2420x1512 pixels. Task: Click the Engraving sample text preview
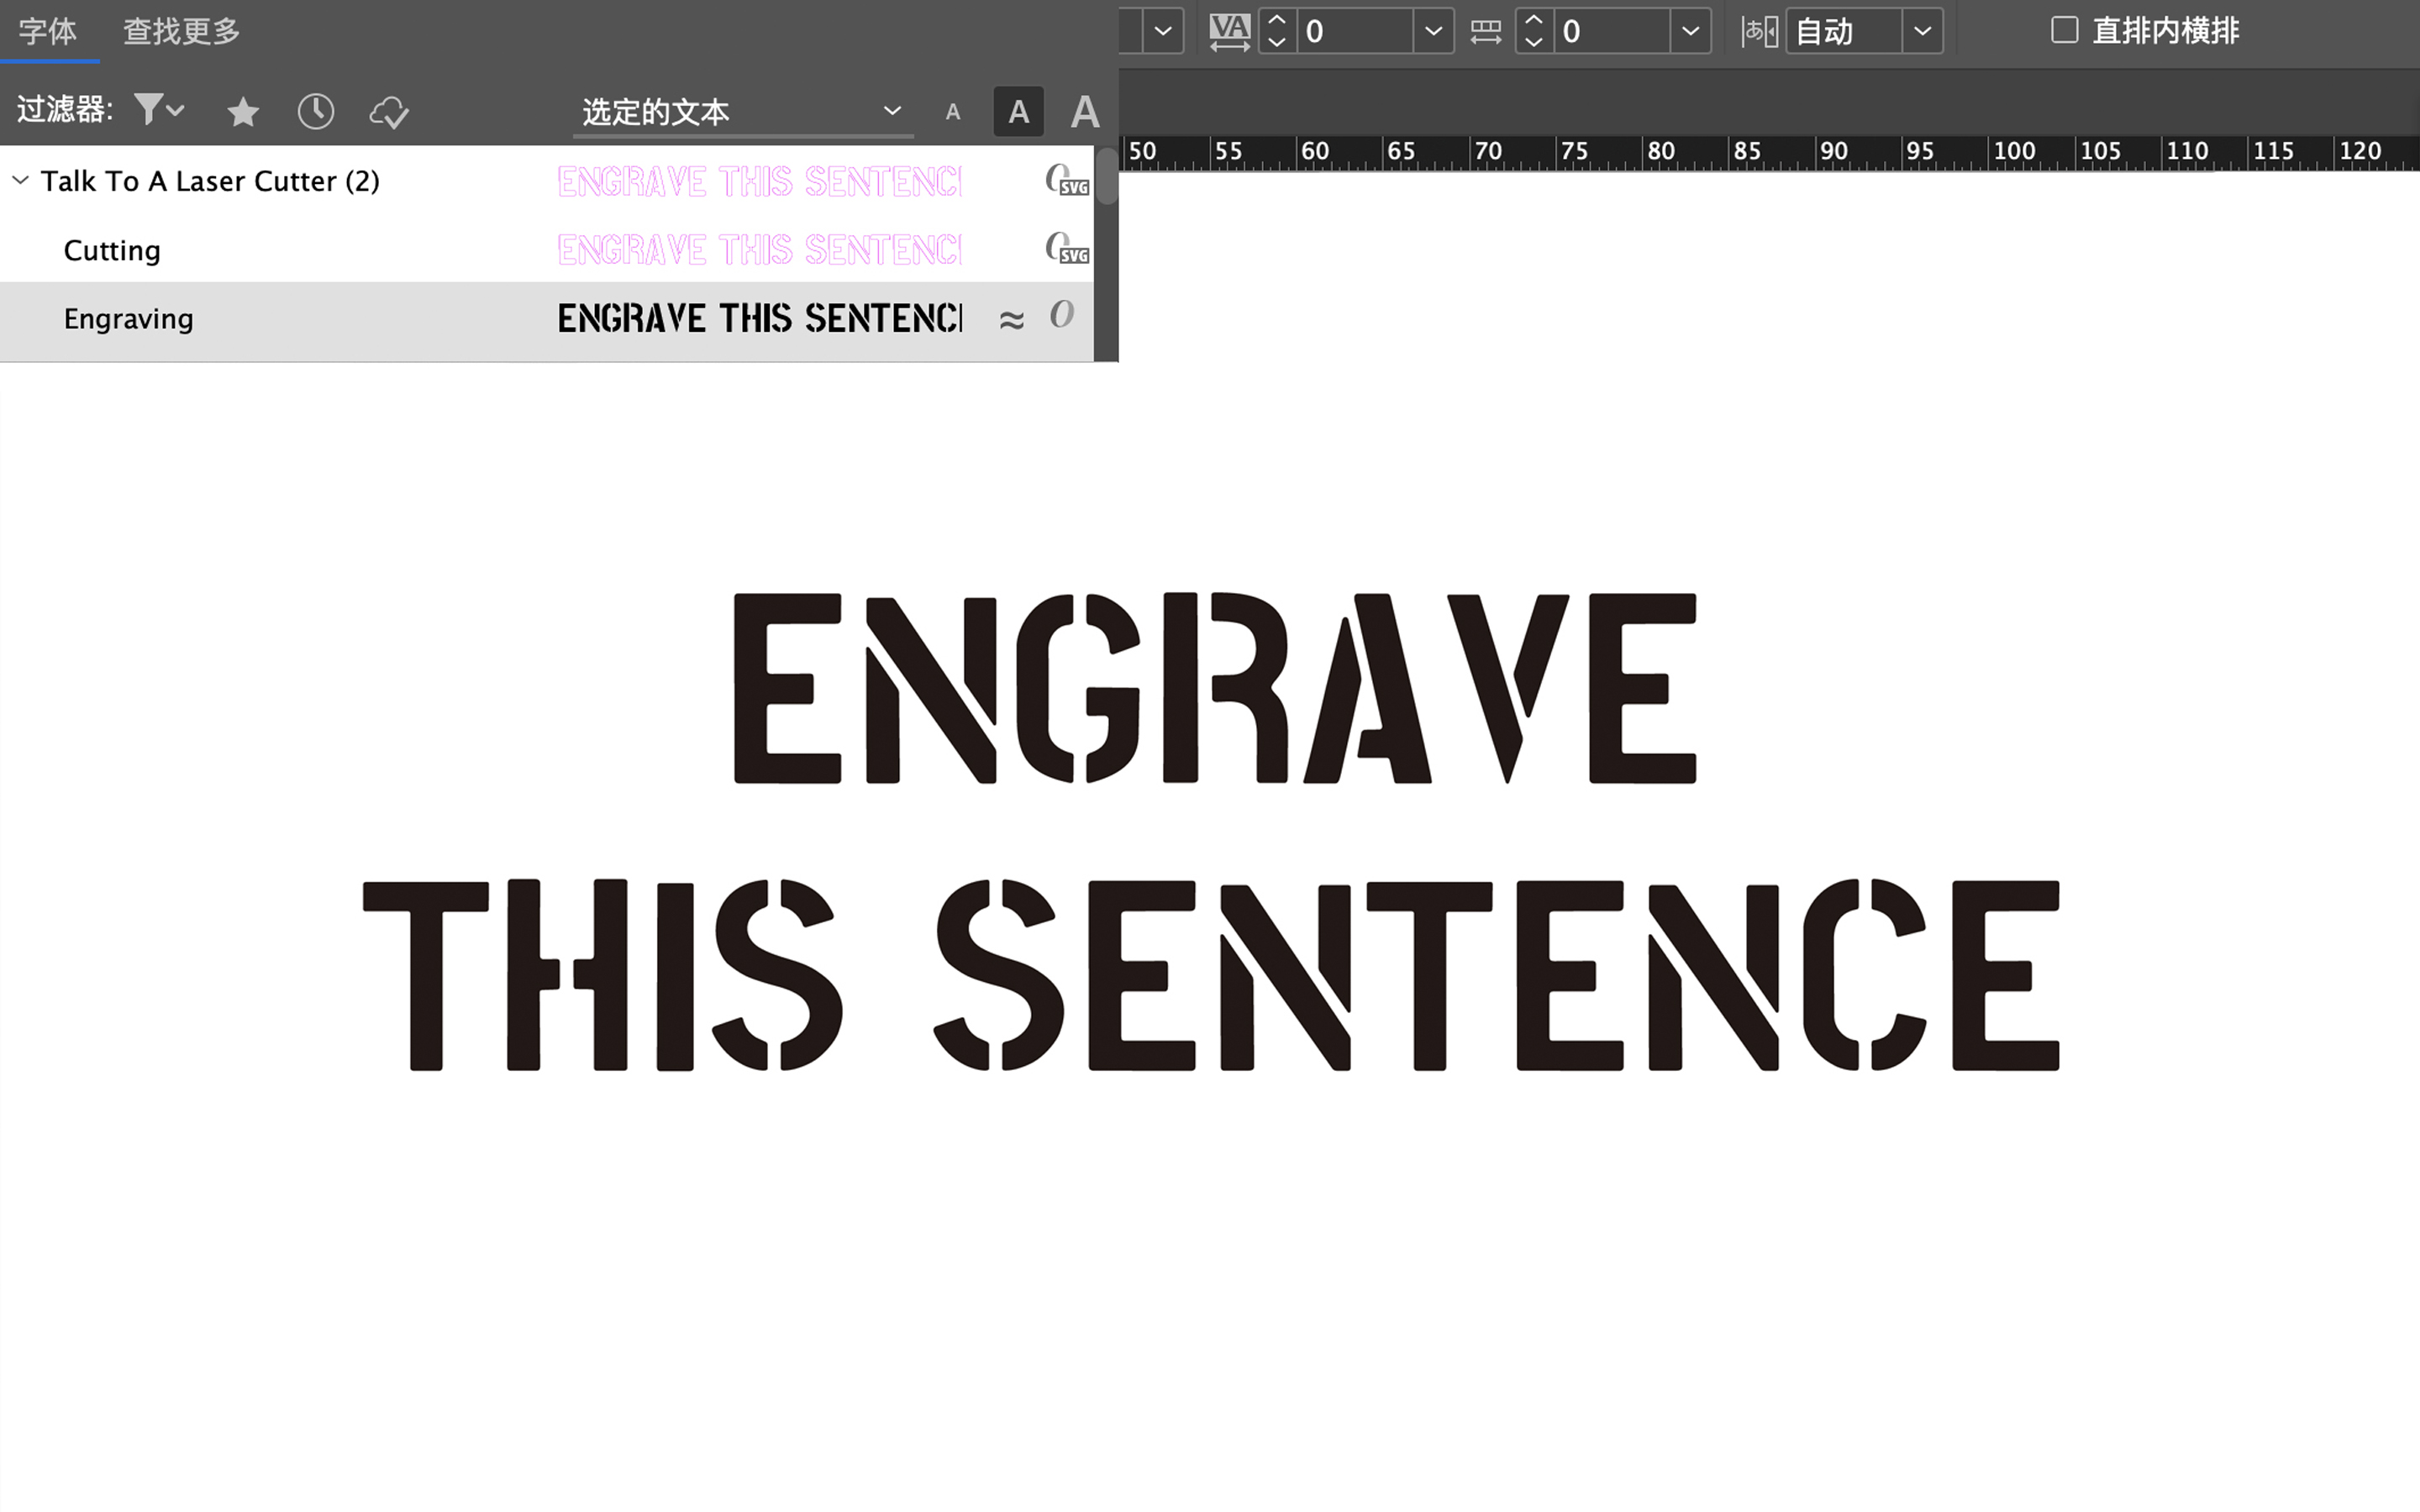760,319
